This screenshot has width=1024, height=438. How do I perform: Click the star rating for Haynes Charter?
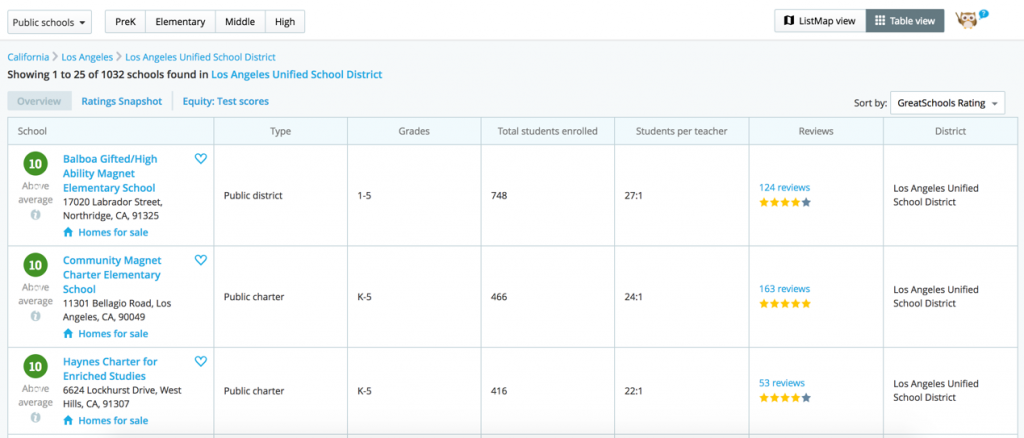point(784,398)
